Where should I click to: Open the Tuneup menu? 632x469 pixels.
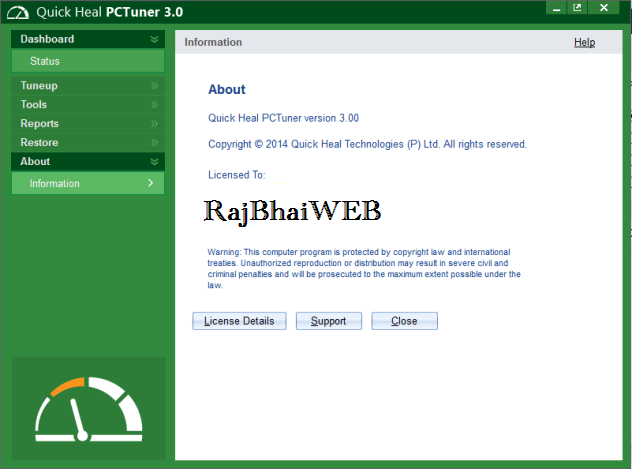click(88, 86)
